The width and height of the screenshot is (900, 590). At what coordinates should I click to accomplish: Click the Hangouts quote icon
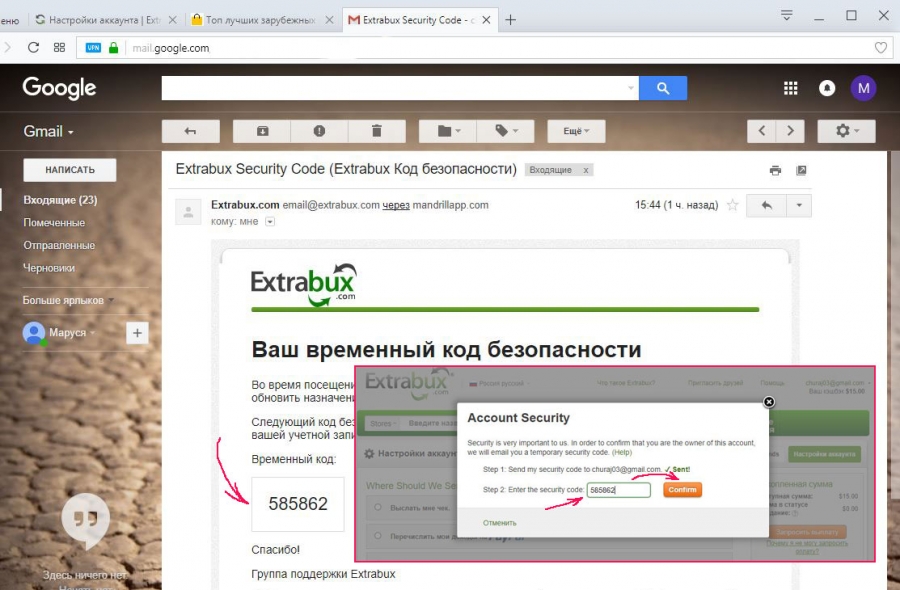[x=86, y=520]
